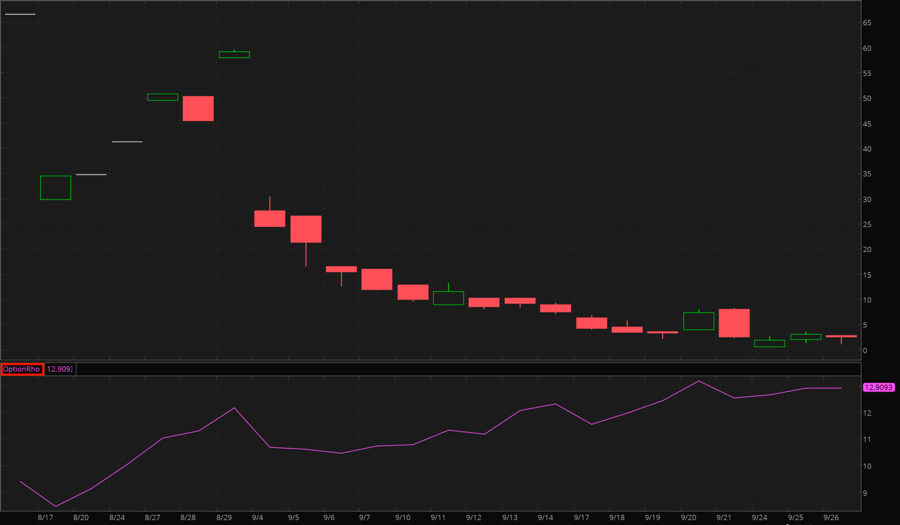
Task: Click the Rho line low point at 8/17
Action: 56,506
